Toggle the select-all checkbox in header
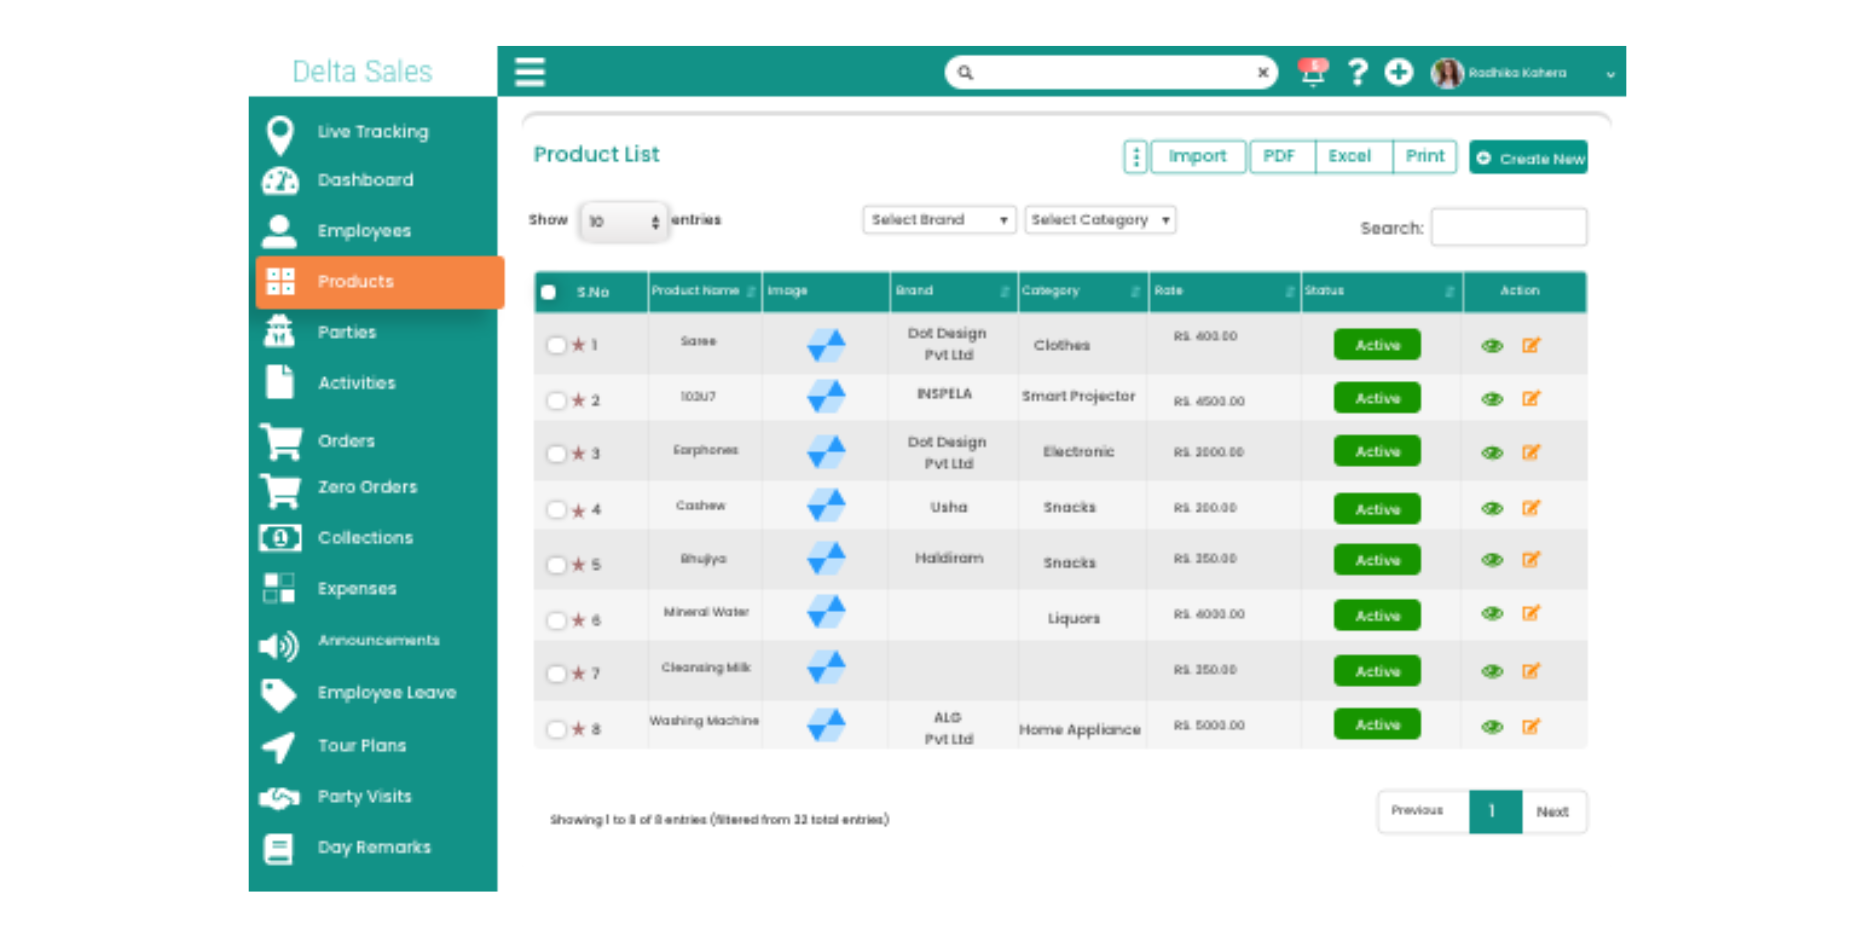The height and width of the screenshot is (938, 1875). click(x=548, y=292)
